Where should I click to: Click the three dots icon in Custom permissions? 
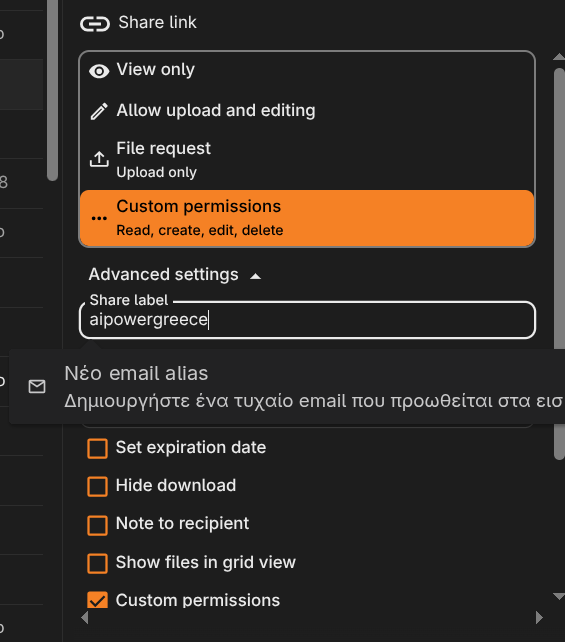99,218
